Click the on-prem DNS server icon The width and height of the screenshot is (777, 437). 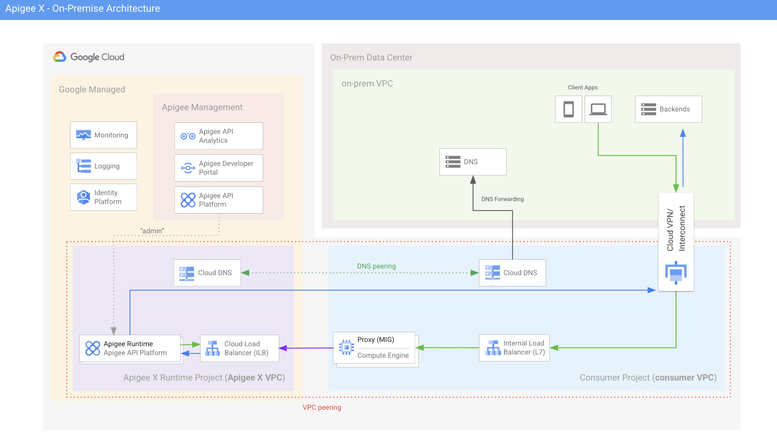click(x=453, y=162)
